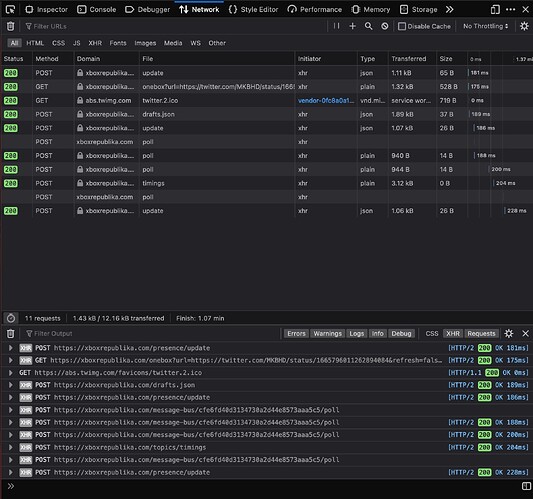The width and height of the screenshot is (533, 499).
Task: Click lock icon of abs.twimg.com row
Action: (80, 100)
